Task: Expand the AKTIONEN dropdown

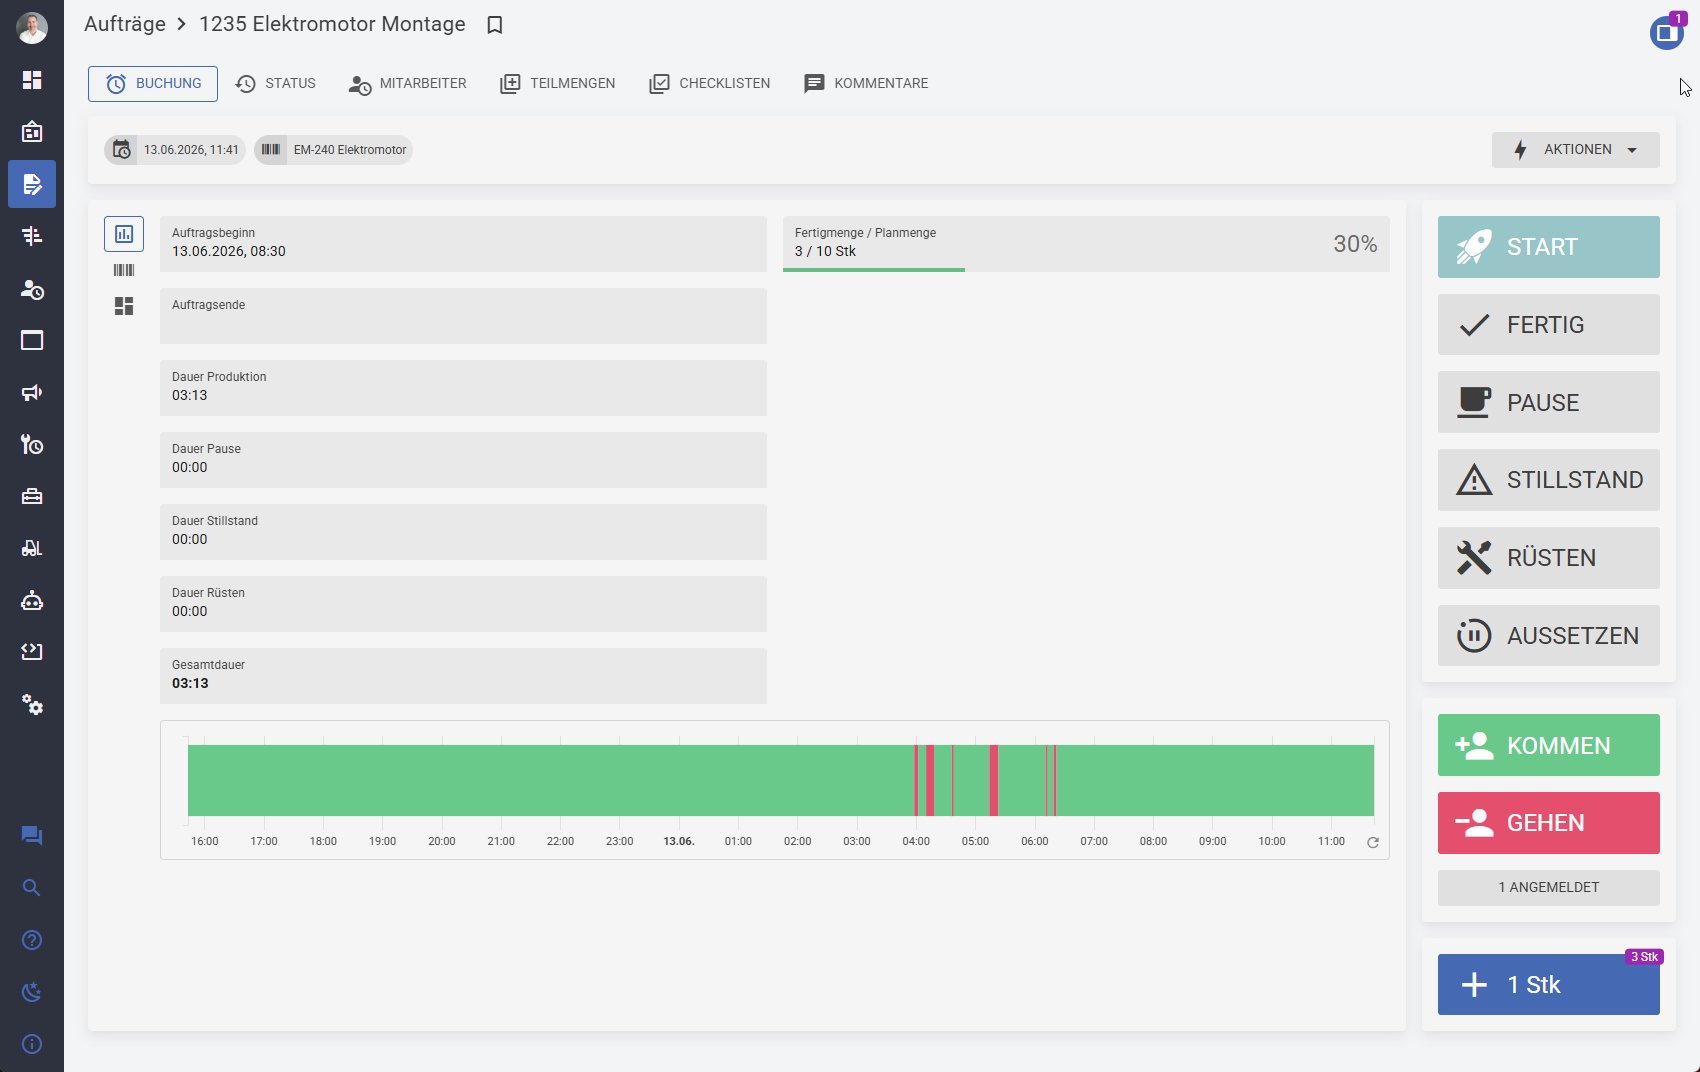Action: (1576, 150)
